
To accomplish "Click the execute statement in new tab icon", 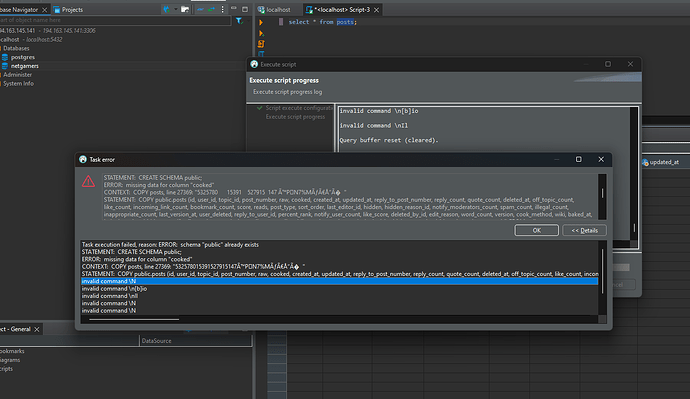I will [x=261, y=33].
